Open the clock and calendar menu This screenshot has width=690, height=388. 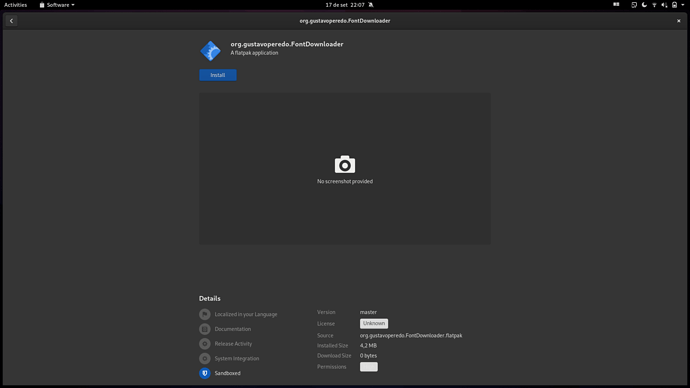345,5
